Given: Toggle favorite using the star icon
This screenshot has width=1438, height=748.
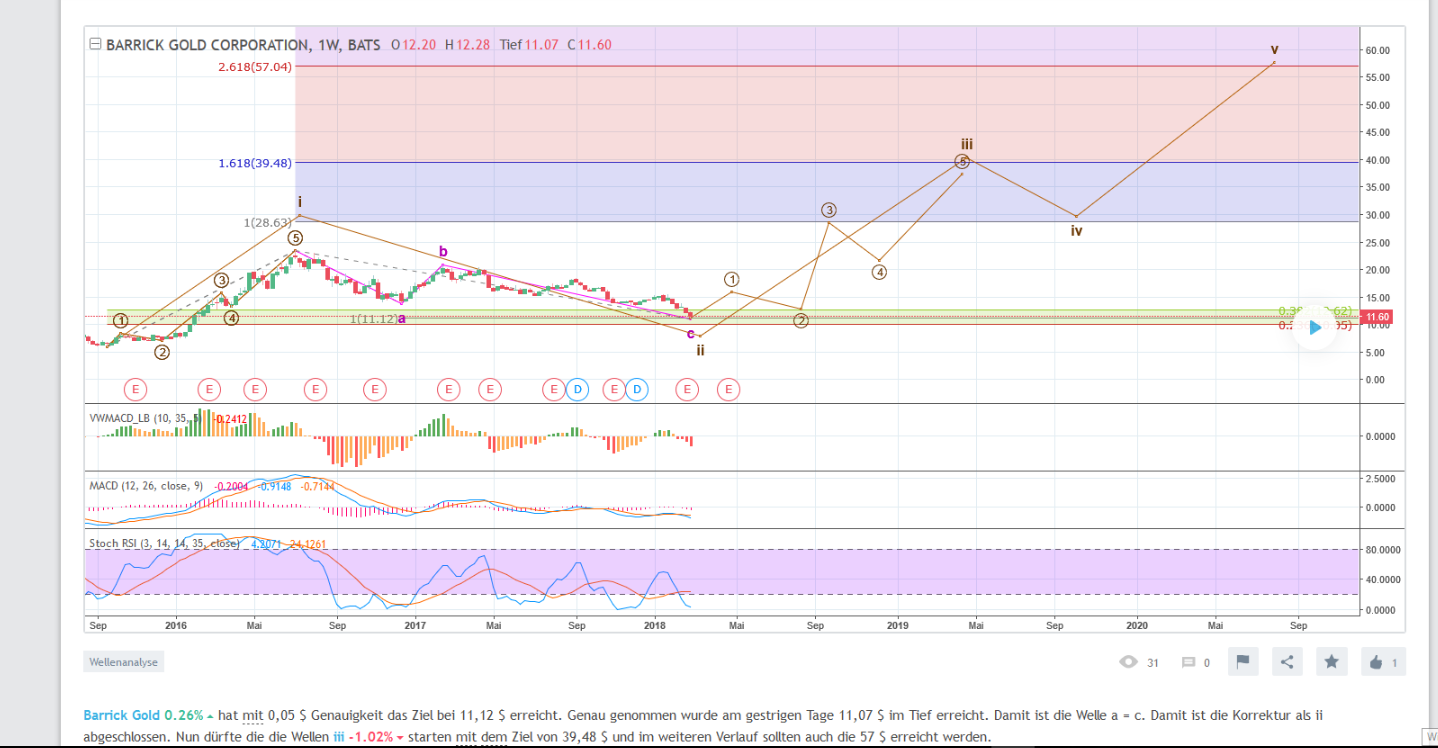Looking at the screenshot, I should [x=1331, y=661].
